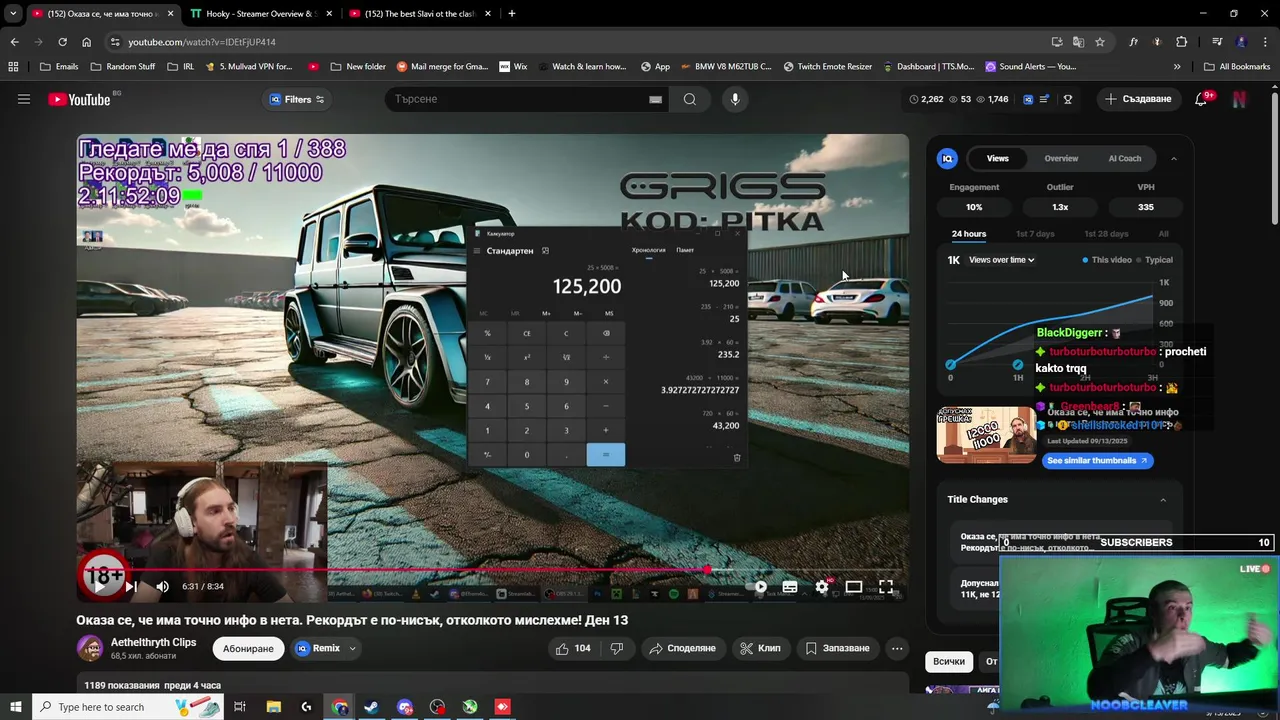
Task: Collapse the vidIQ Views panel
Action: point(1174,158)
